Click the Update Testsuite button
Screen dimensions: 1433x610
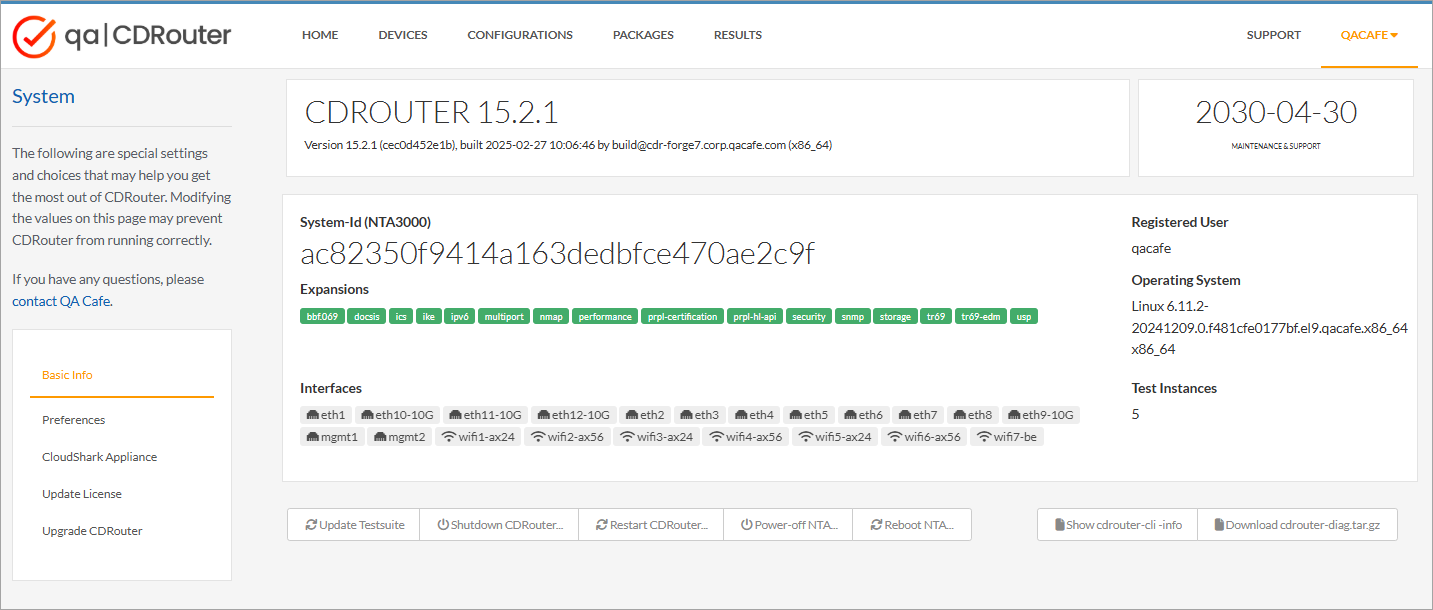(x=354, y=525)
